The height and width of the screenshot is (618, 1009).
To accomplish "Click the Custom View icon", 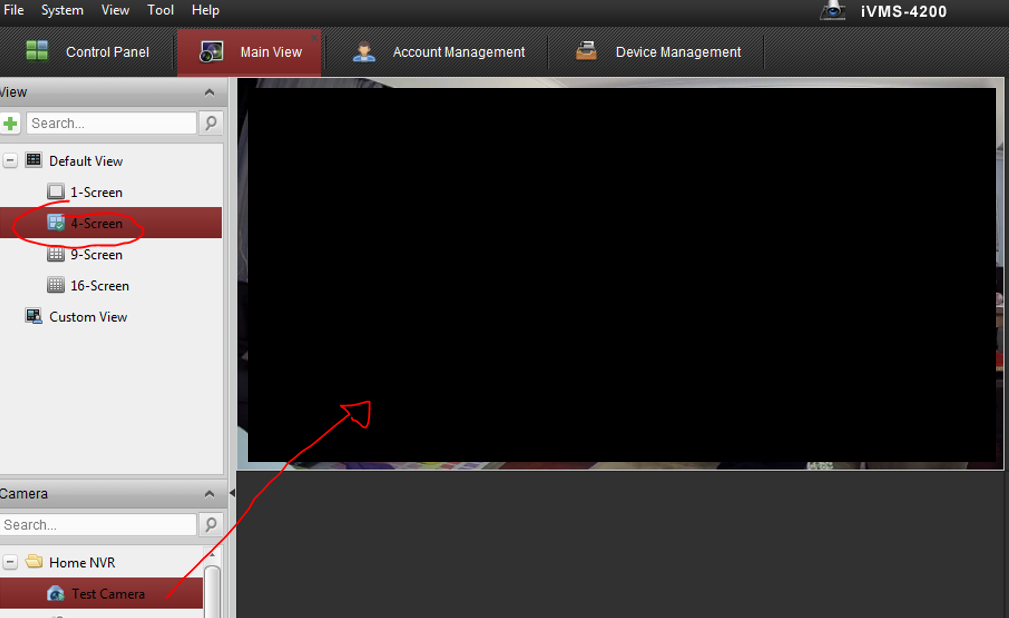I will [x=34, y=316].
